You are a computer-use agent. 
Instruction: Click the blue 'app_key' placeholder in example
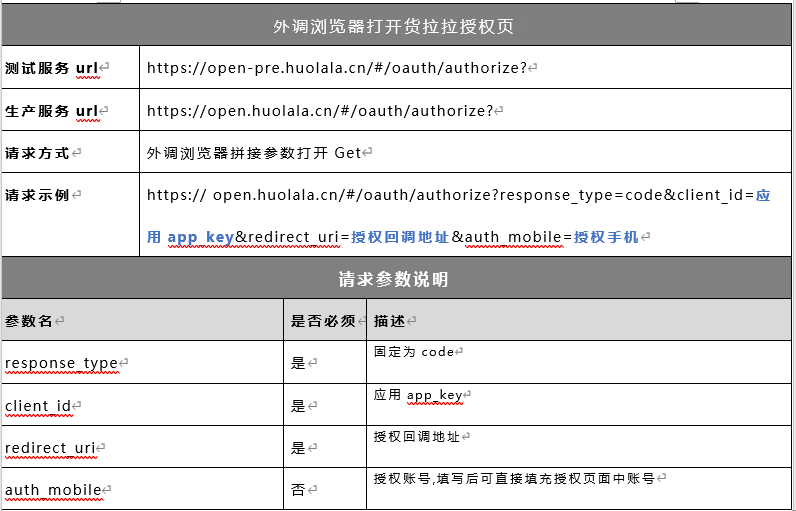click(x=201, y=237)
